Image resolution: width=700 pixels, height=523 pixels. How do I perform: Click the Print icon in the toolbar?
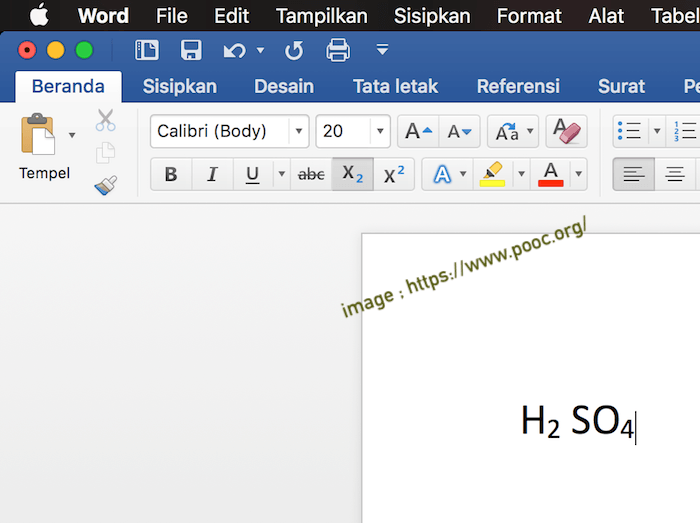point(338,50)
